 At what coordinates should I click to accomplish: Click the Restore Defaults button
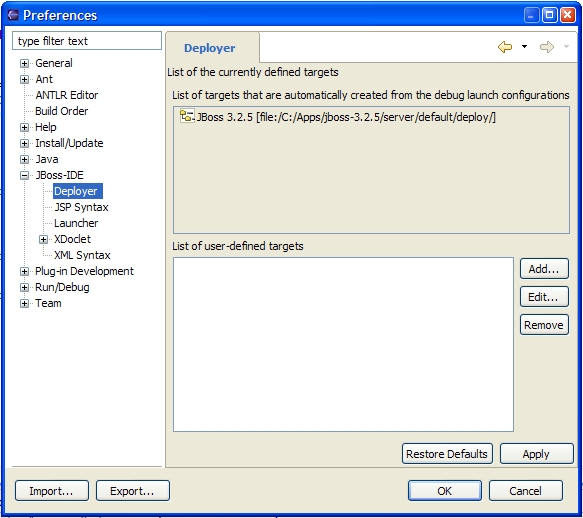pyautogui.click(x=447, y=454)
